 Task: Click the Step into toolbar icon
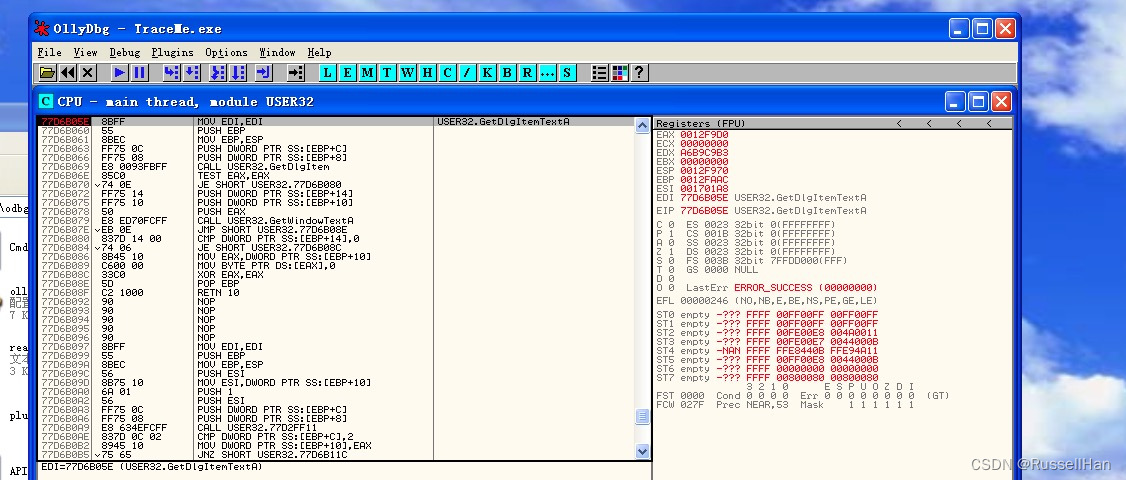point(172,73)
